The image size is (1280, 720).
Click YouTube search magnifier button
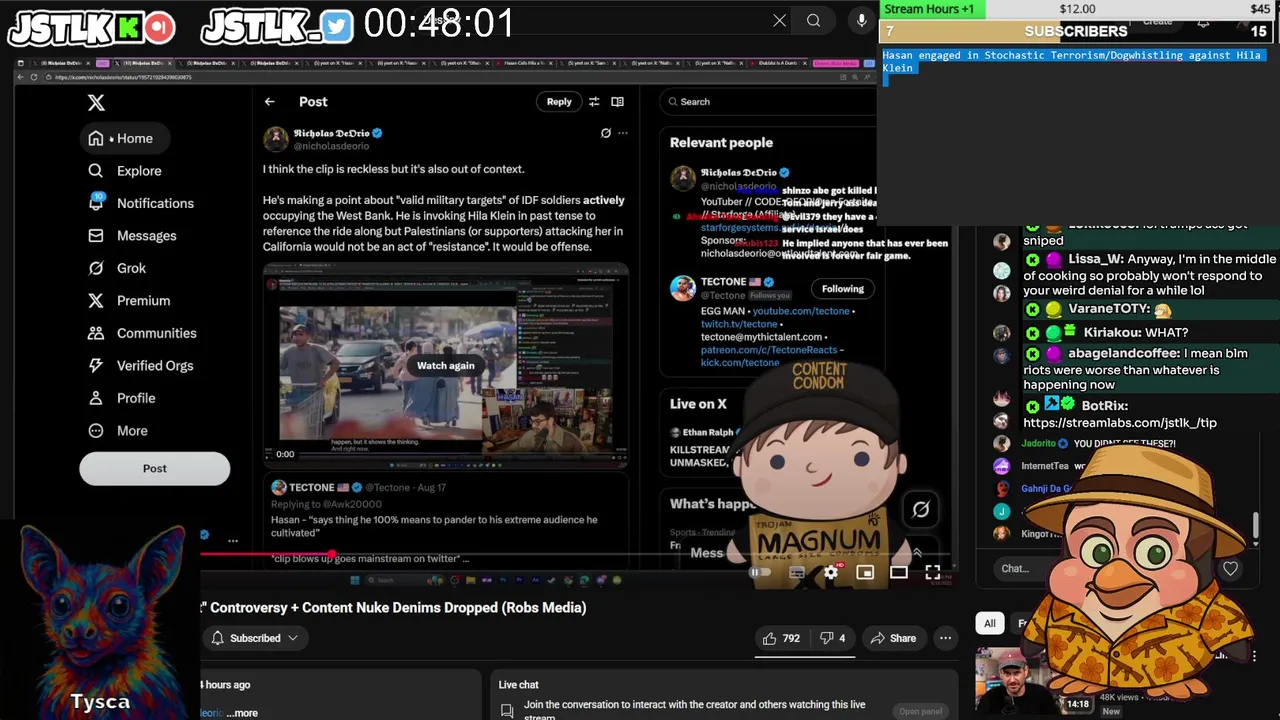coord(813,20)
